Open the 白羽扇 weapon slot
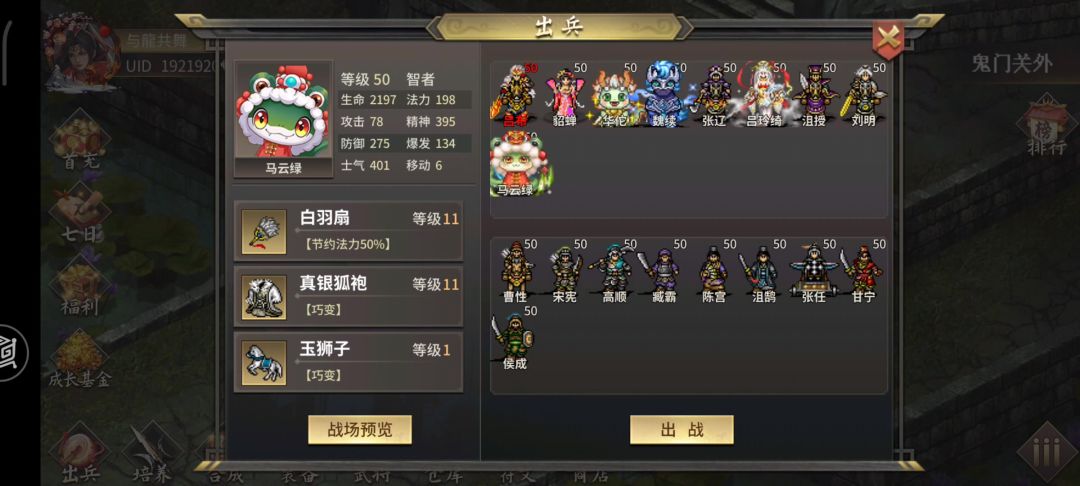1080x486 pixels. coord(349,231)
